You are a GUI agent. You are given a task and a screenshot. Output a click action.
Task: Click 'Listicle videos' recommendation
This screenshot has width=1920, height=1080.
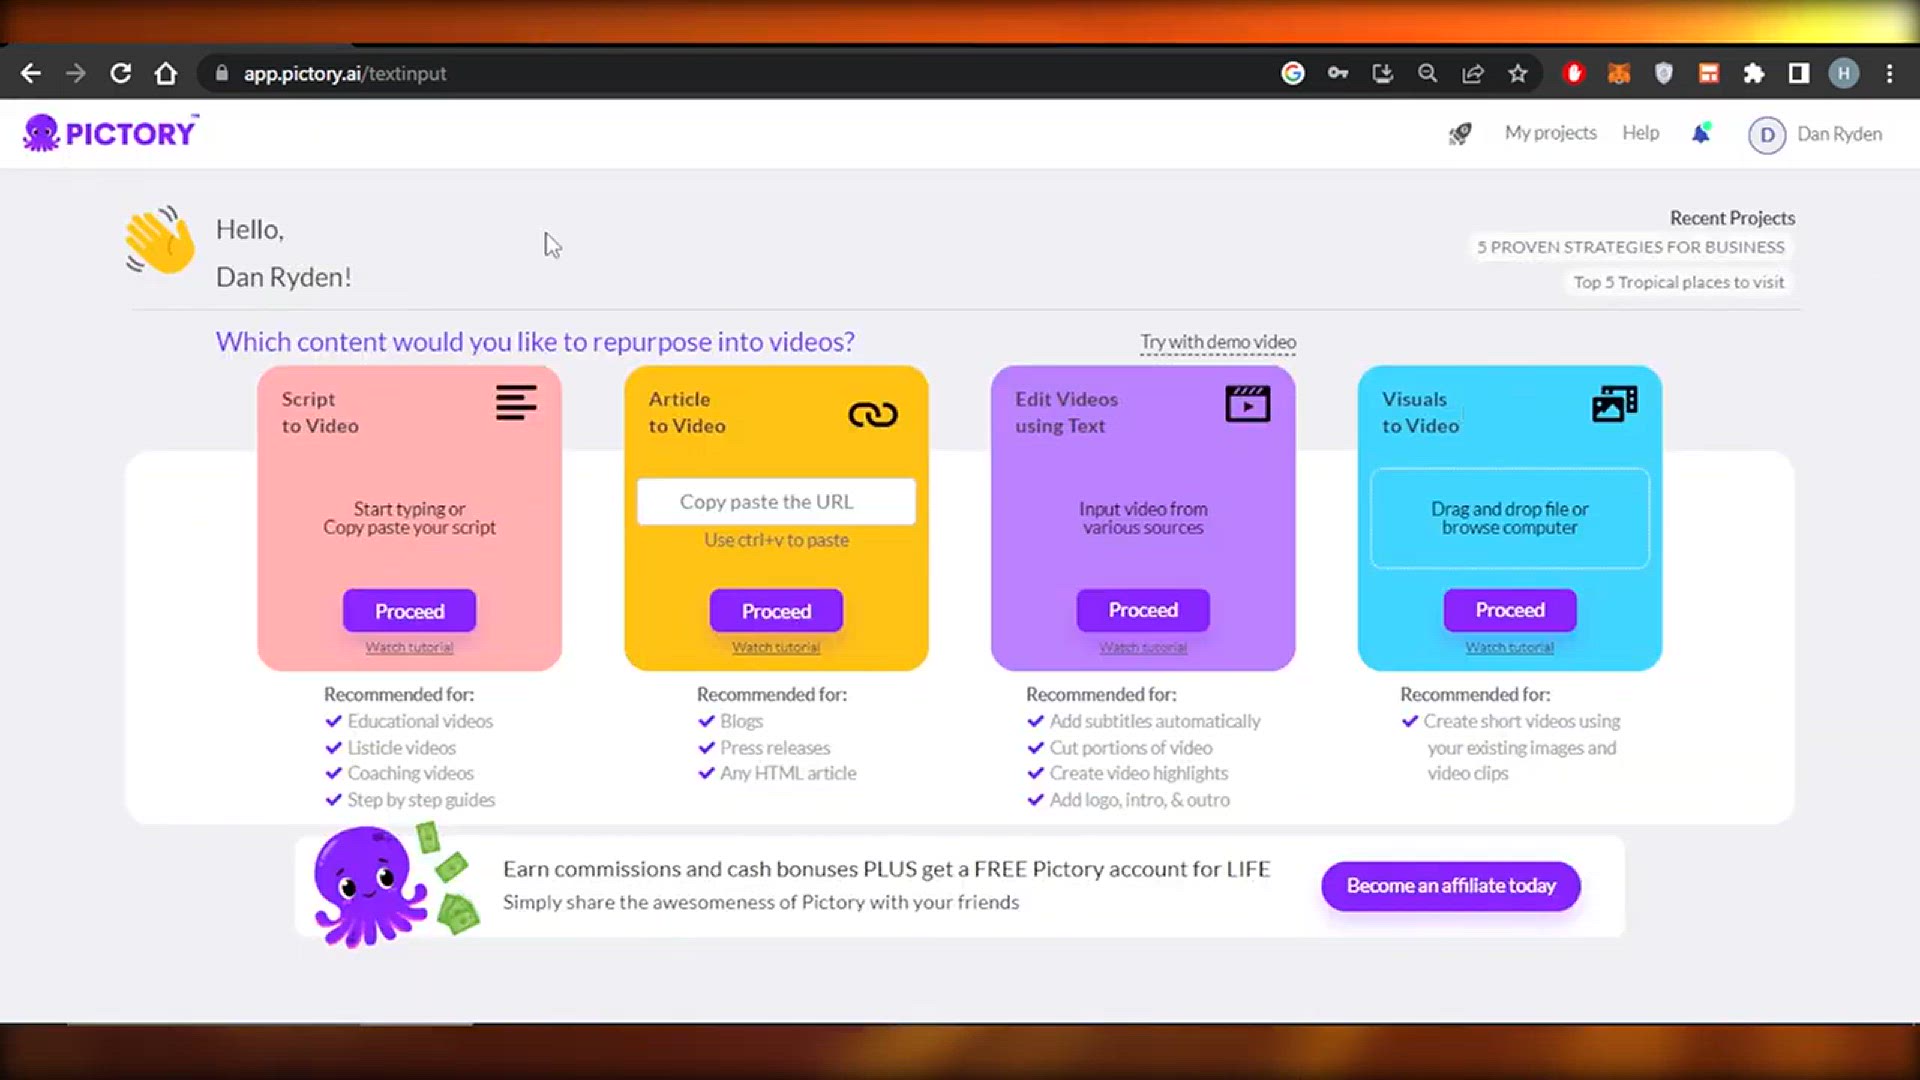click(x=401, y=748)
